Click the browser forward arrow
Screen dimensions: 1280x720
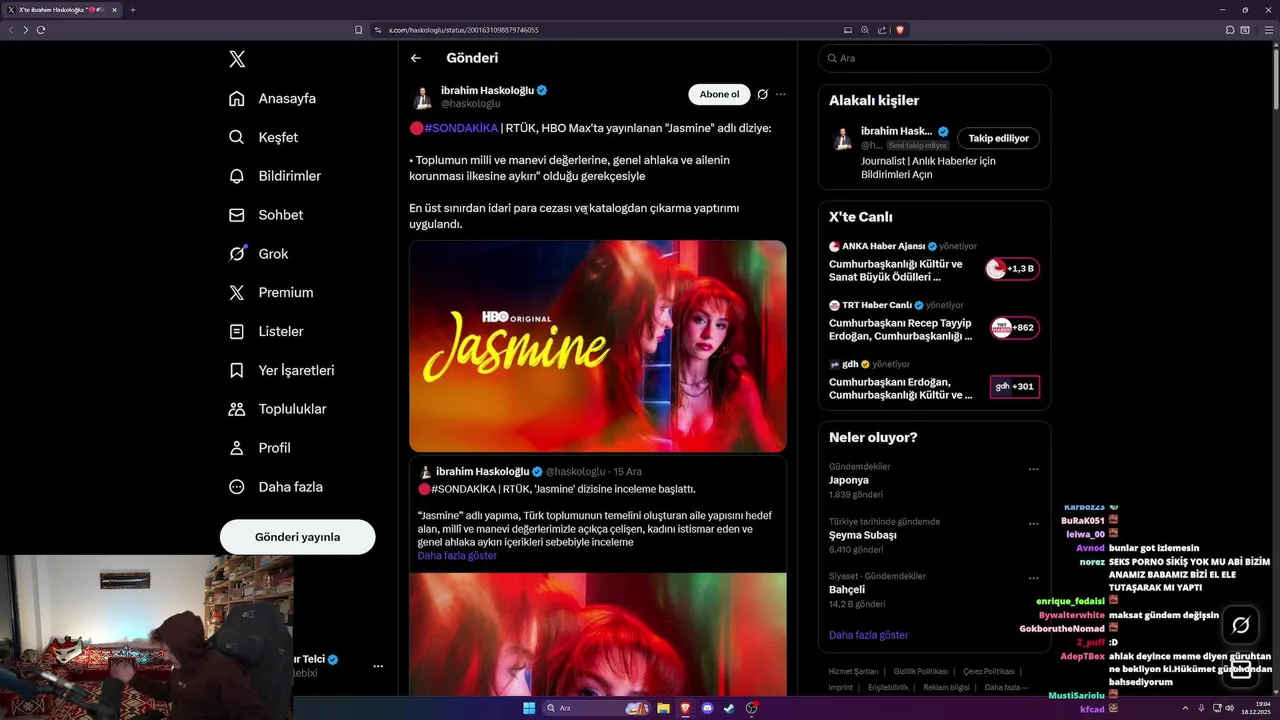[x=25, y=30]
